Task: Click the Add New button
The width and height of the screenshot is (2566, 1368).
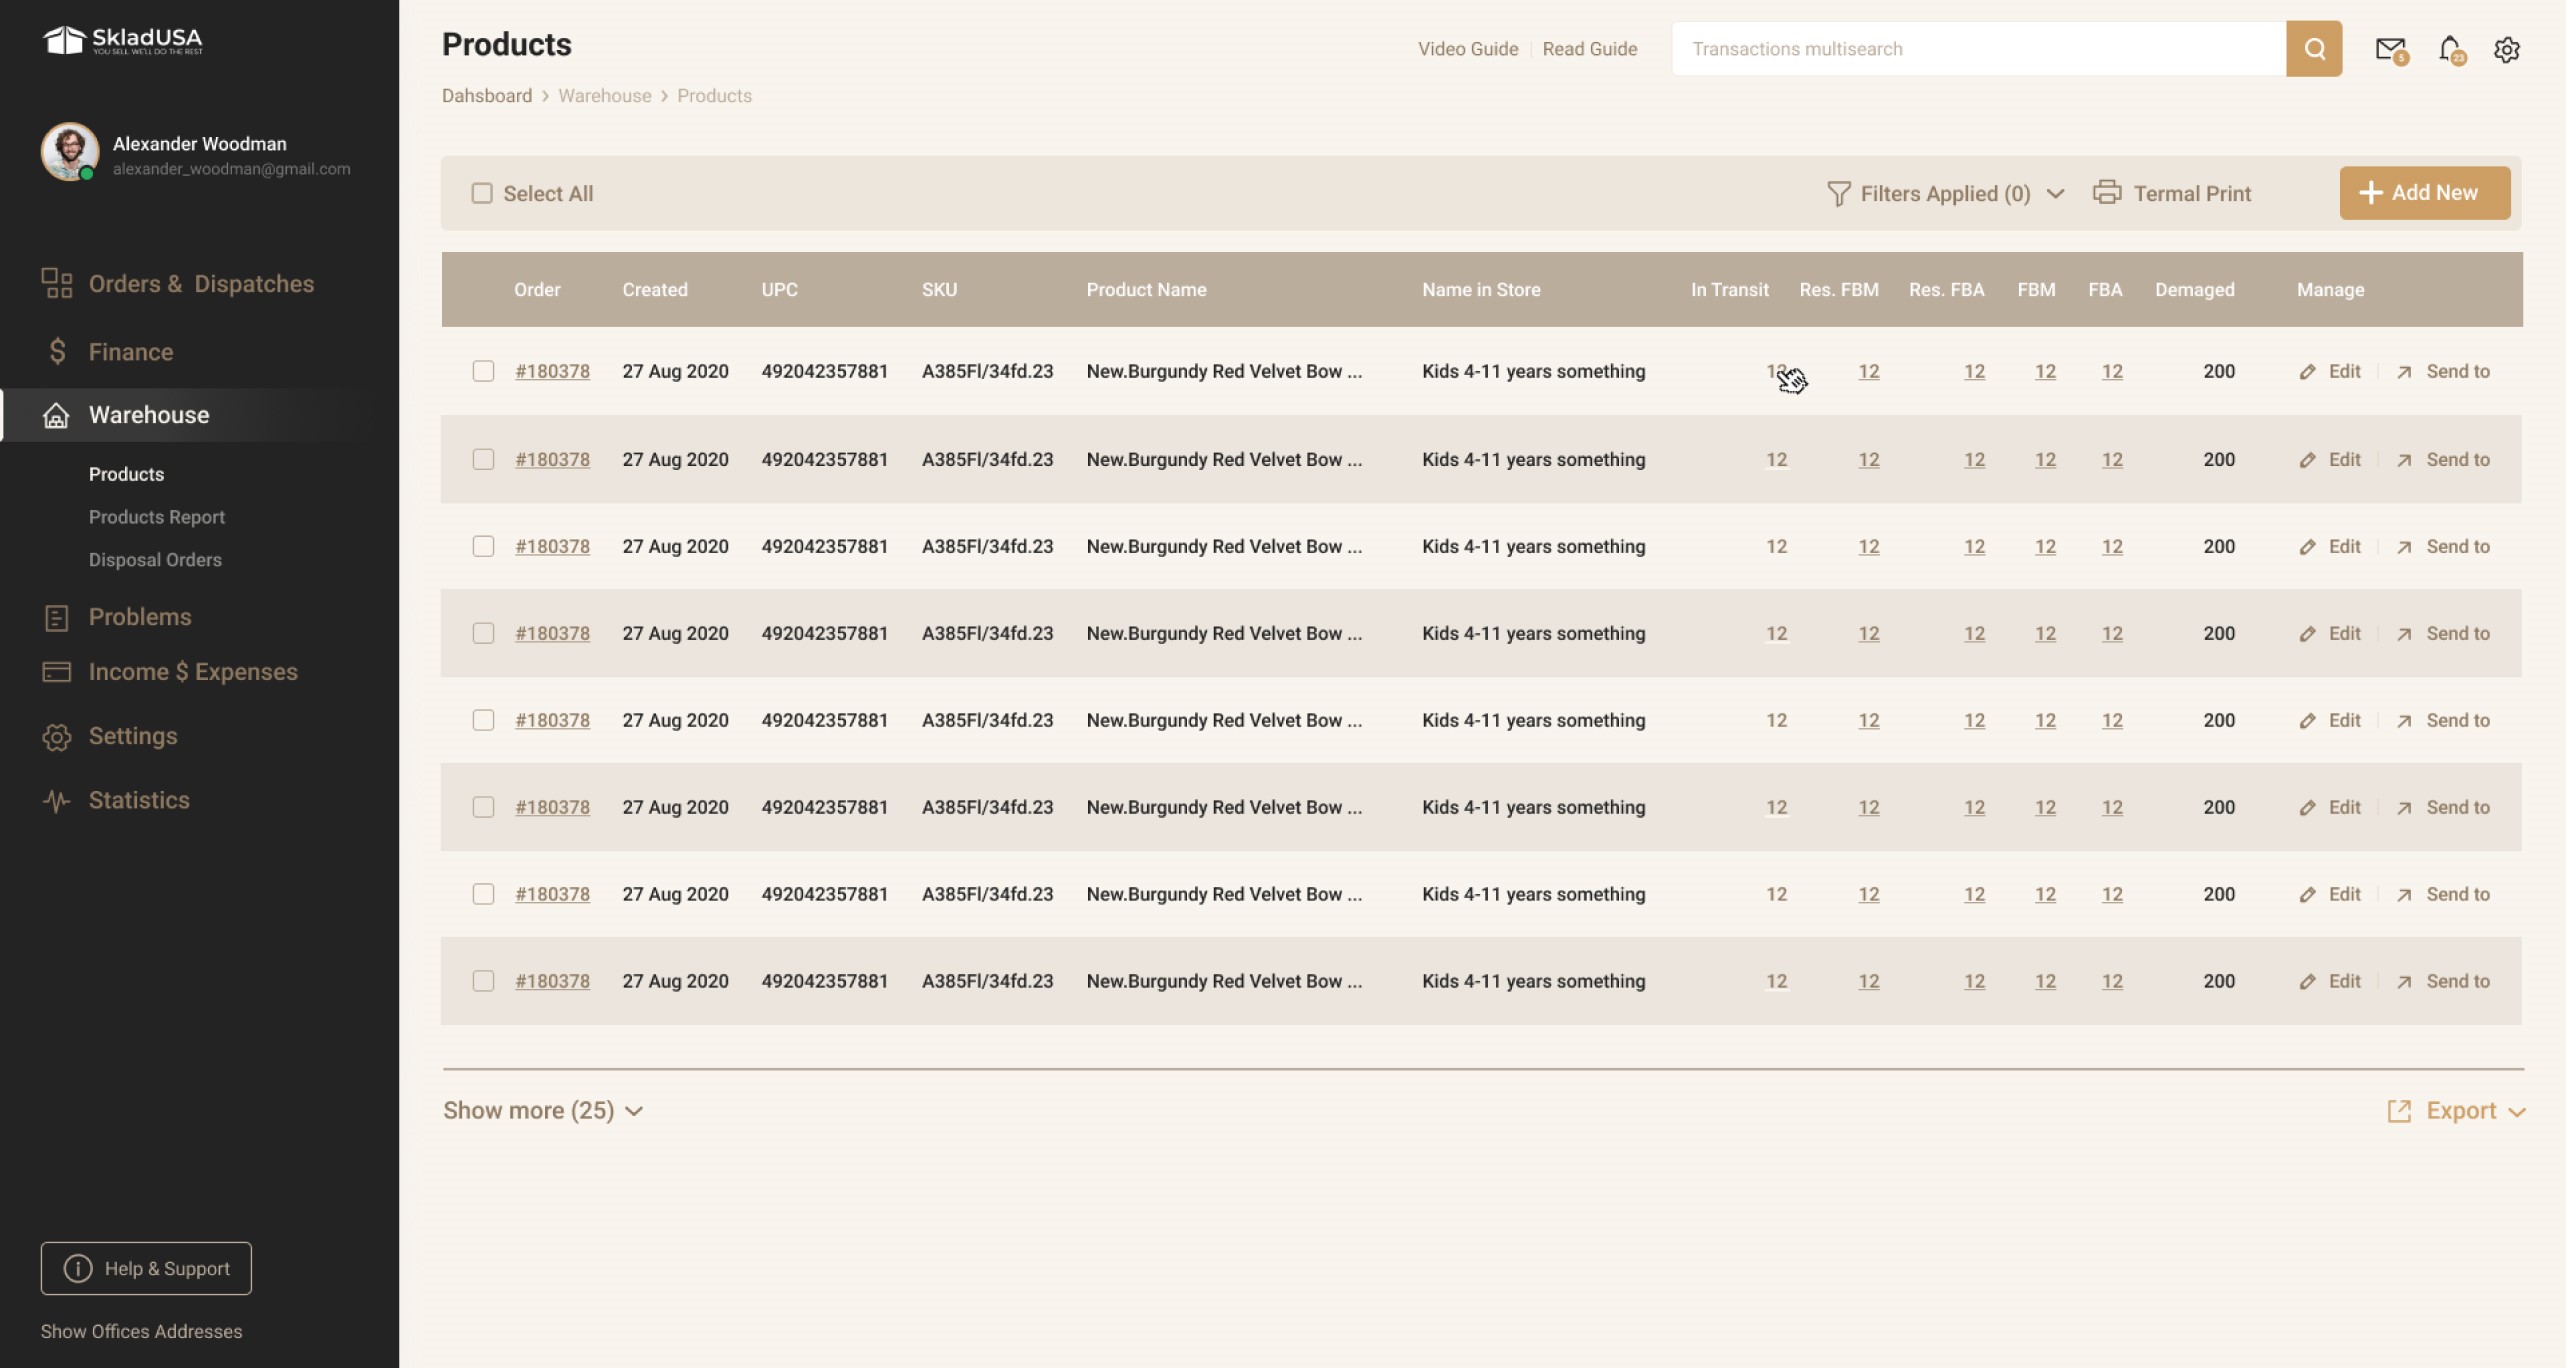Action: pos(2424,192)
